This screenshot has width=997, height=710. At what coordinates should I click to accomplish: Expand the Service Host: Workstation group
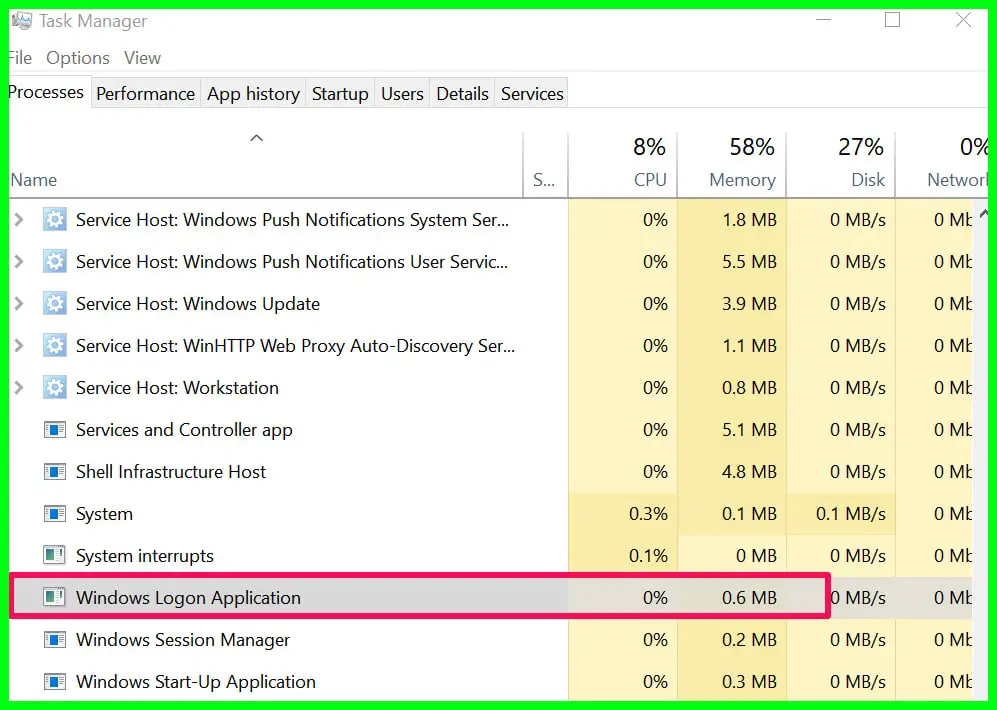pos(19,387)
